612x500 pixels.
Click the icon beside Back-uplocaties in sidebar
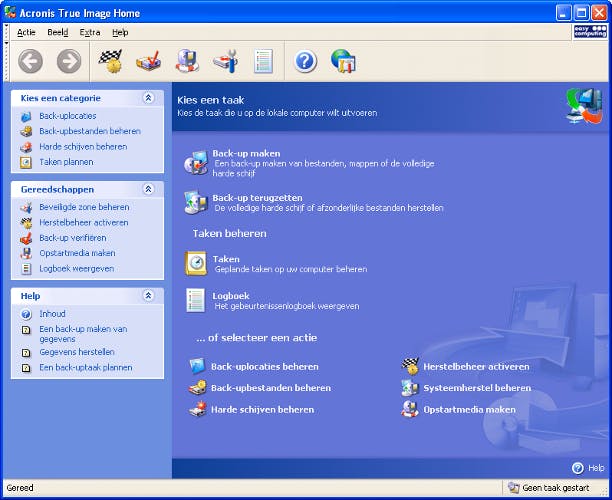click(26, 116)
